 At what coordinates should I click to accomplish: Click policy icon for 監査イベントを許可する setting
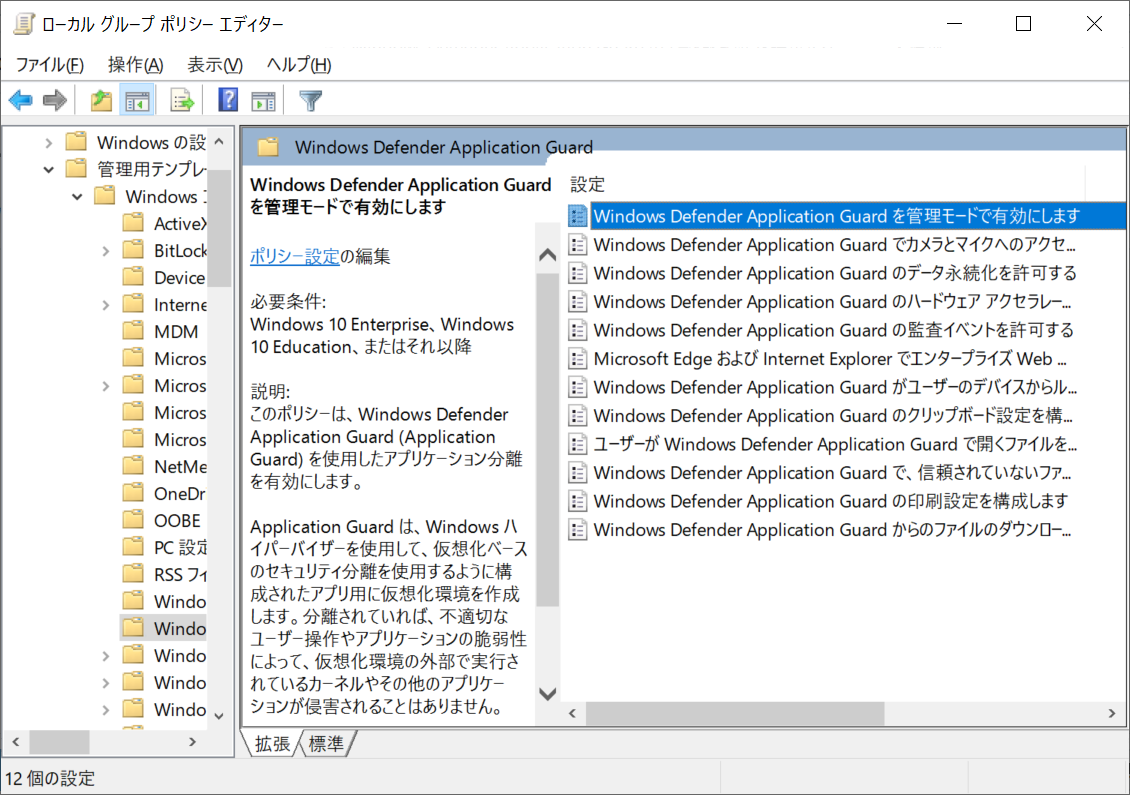(x=577, y=330)
